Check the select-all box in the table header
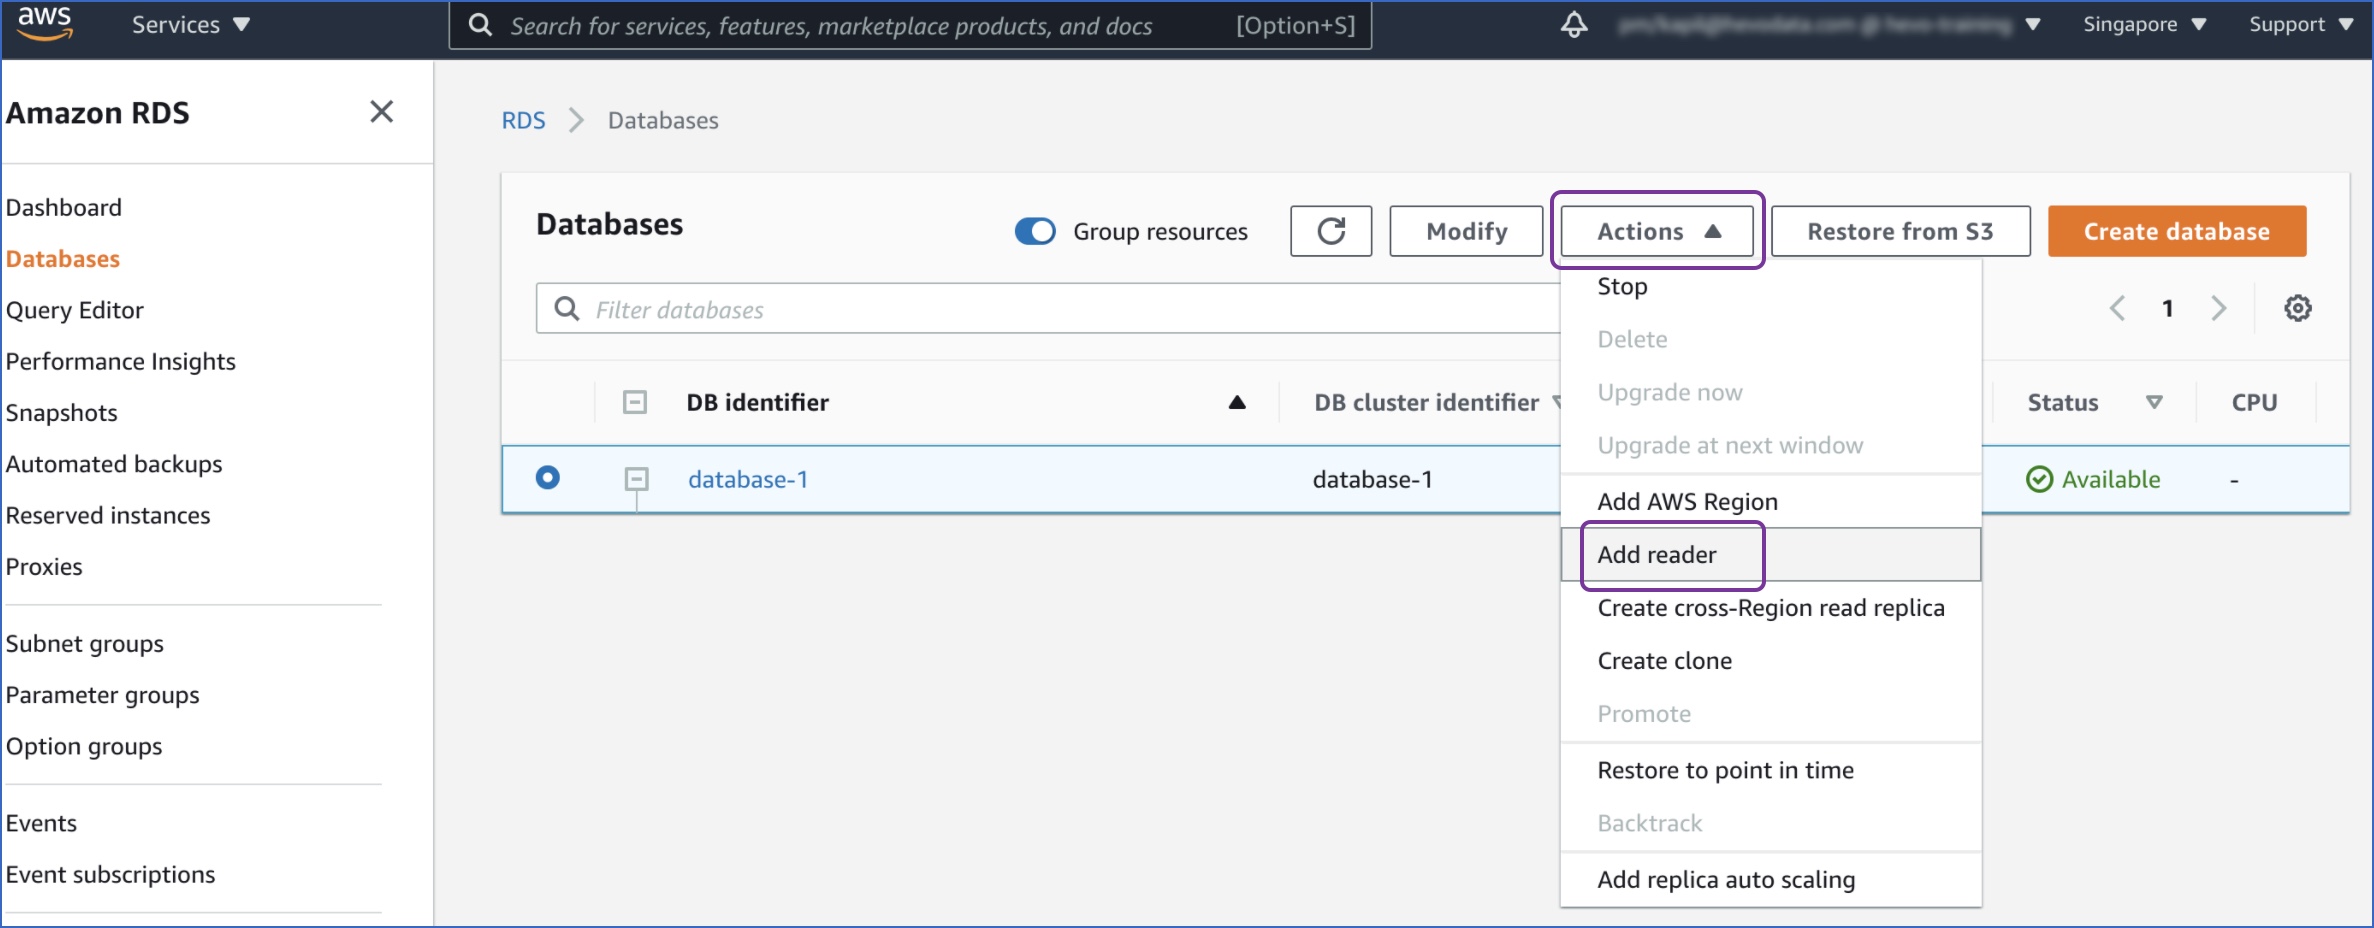Image resolution: width=2374 pixels, height=928 pixels. [x=634, y=401]
